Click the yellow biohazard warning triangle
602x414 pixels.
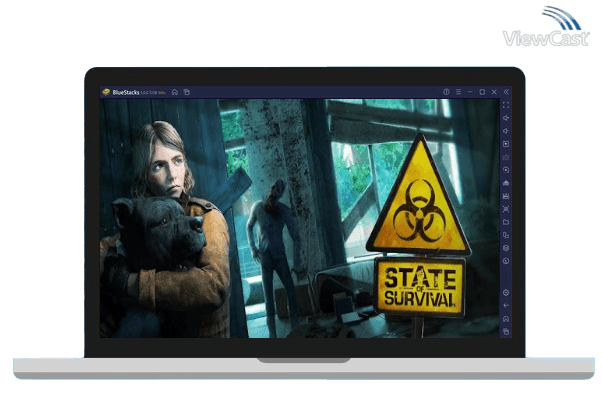418,196
